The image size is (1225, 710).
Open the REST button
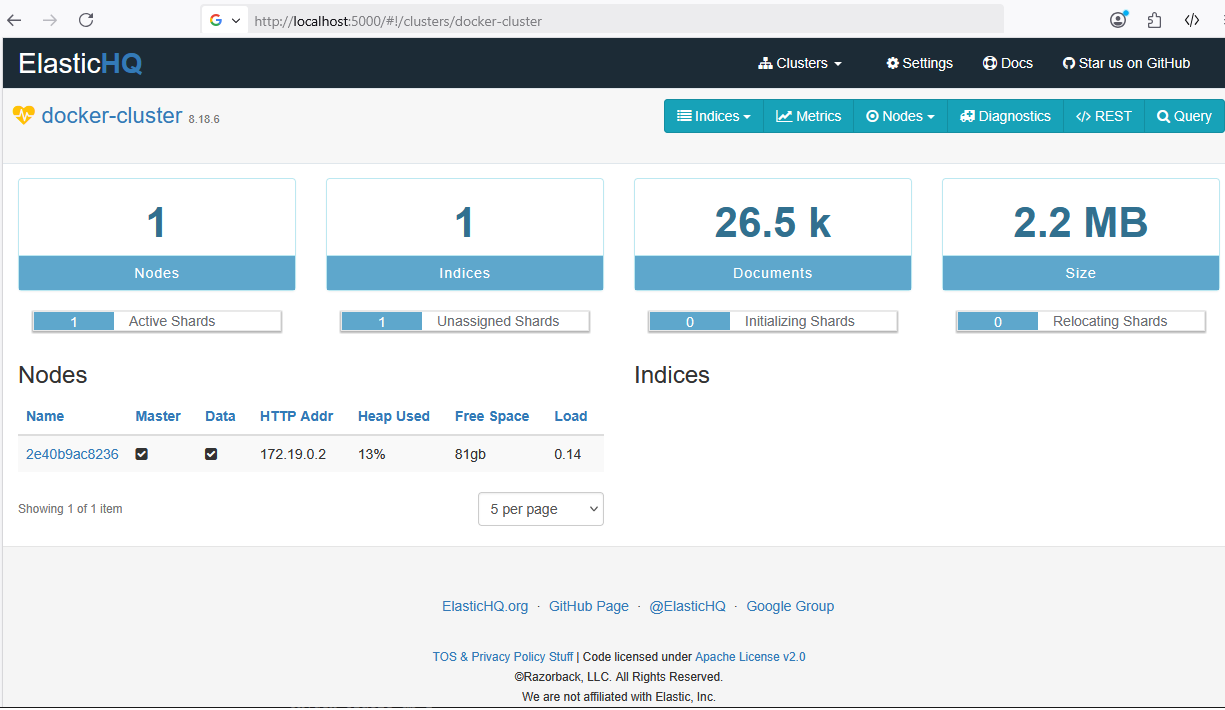tap(1103, 116)
